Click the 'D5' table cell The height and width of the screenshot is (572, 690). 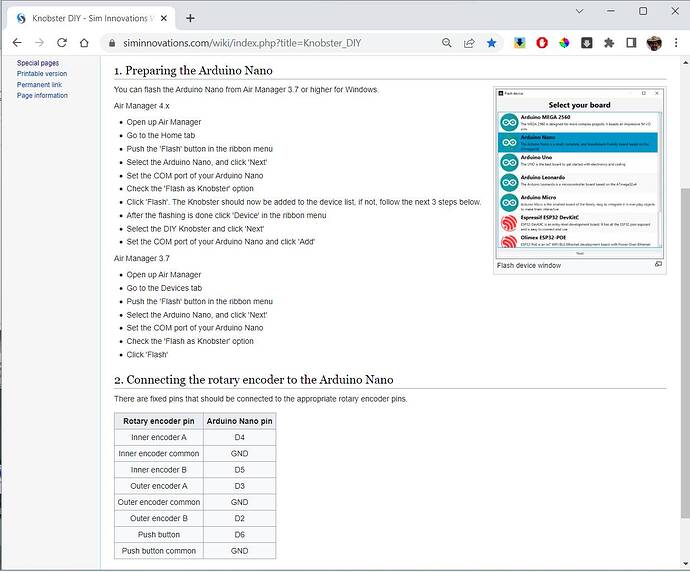tap(239, 470)
